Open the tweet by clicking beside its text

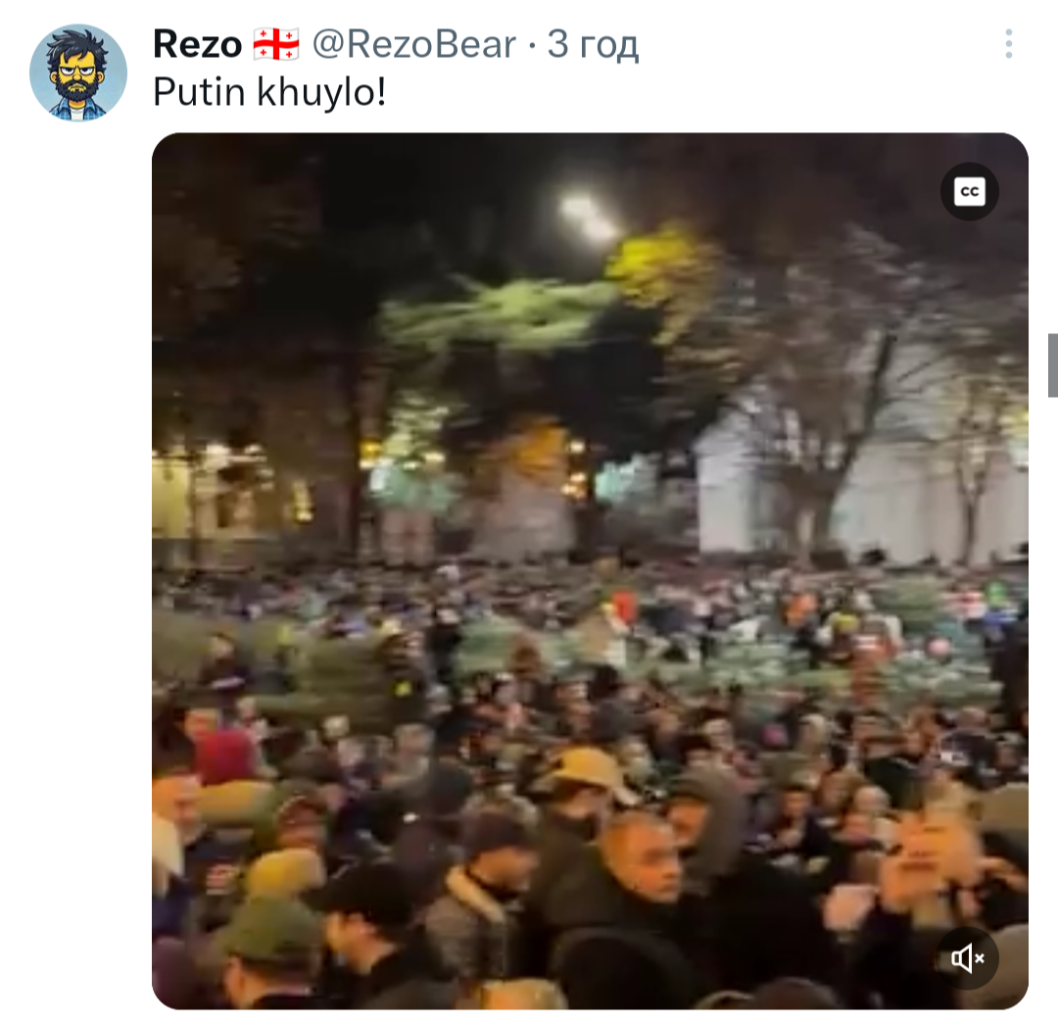click(x=675, y=92)
